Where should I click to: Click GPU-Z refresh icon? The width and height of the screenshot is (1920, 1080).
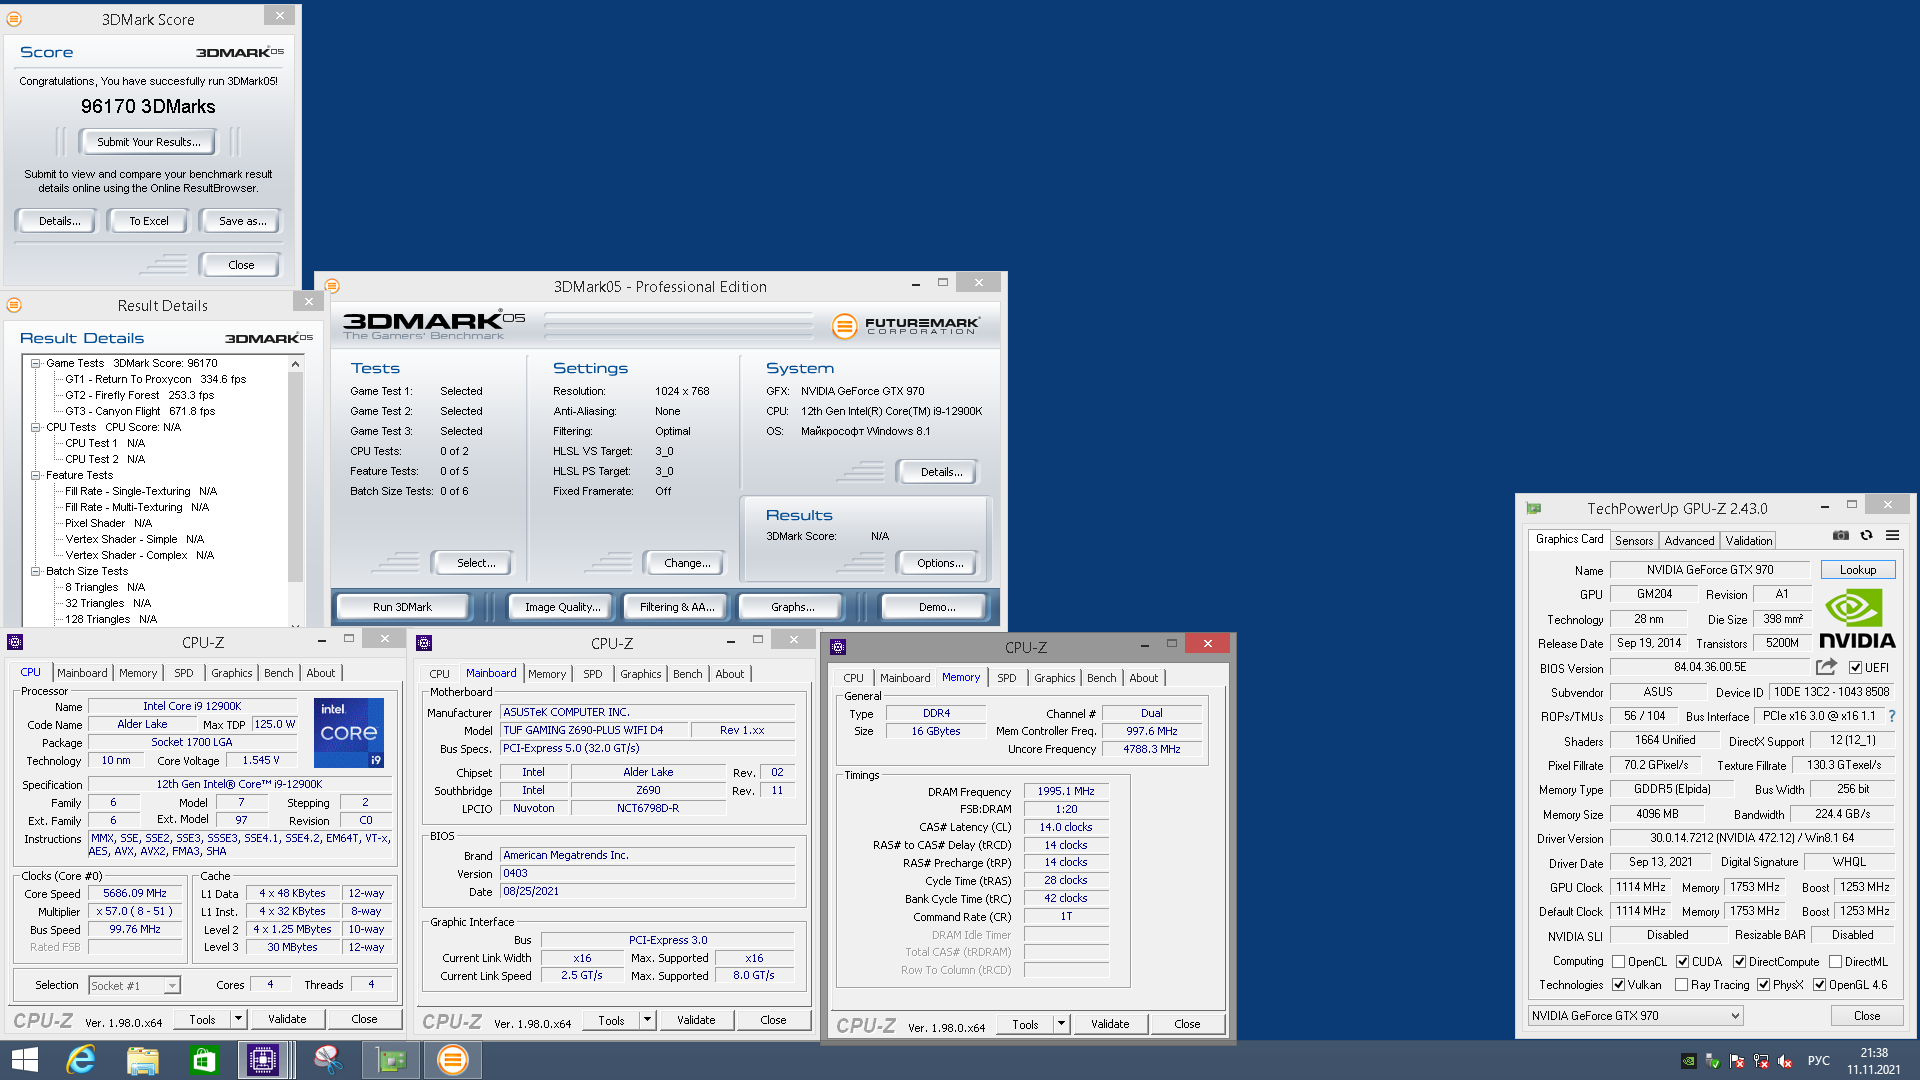[1866, 536]
